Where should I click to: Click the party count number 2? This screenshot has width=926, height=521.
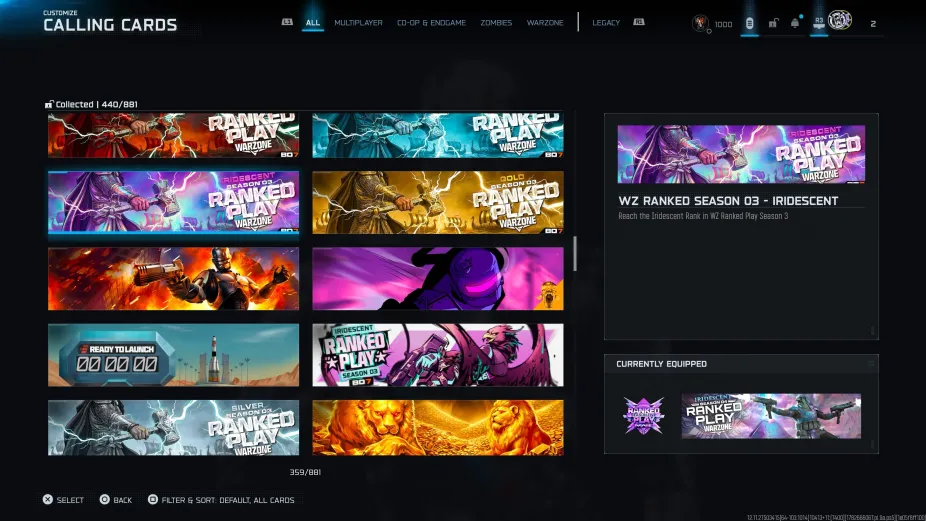[x=873, y=24]
